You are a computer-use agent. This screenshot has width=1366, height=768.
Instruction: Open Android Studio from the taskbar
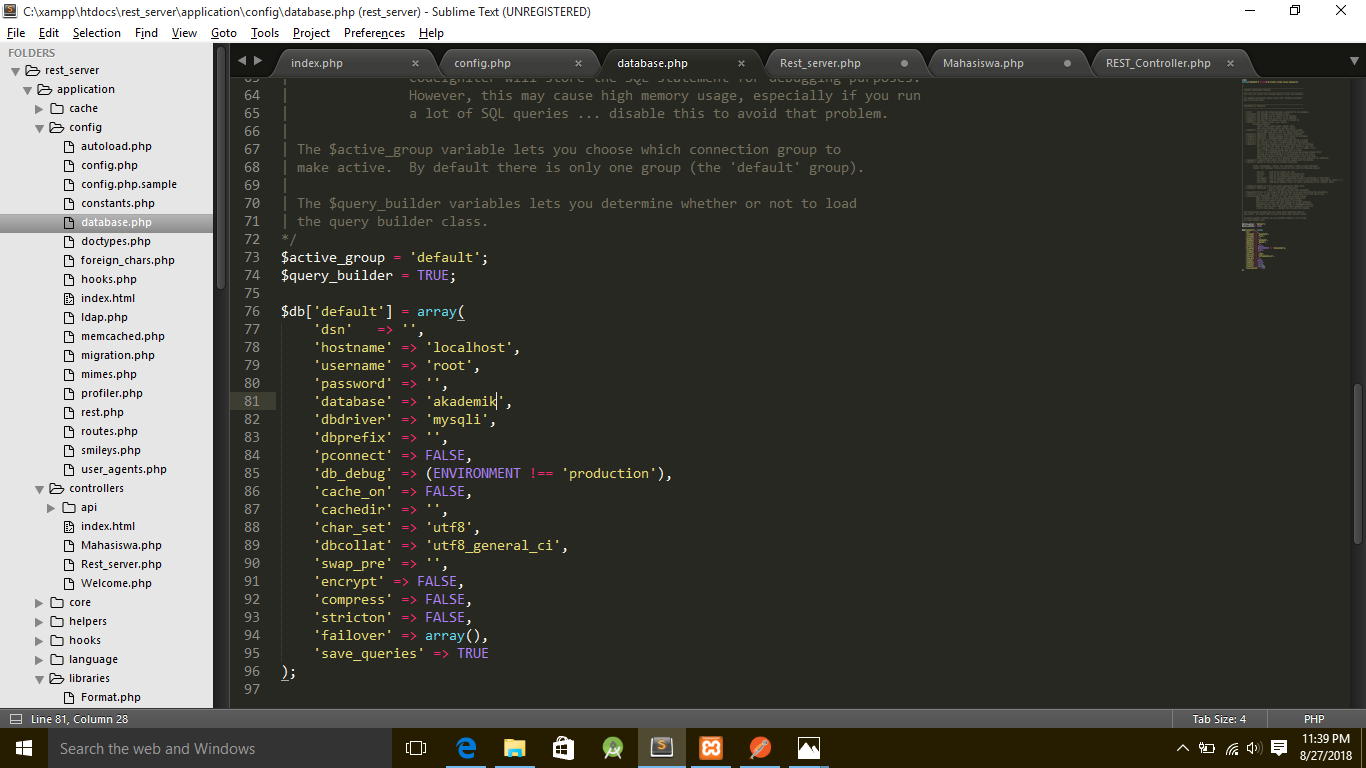point(613,747)
